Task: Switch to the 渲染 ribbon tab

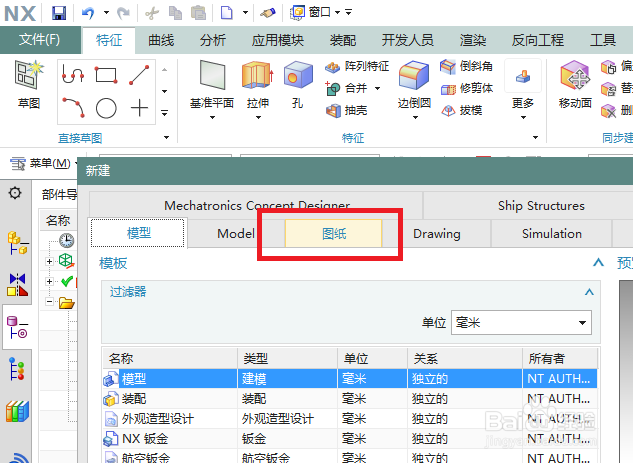Action: coord(473,40)
